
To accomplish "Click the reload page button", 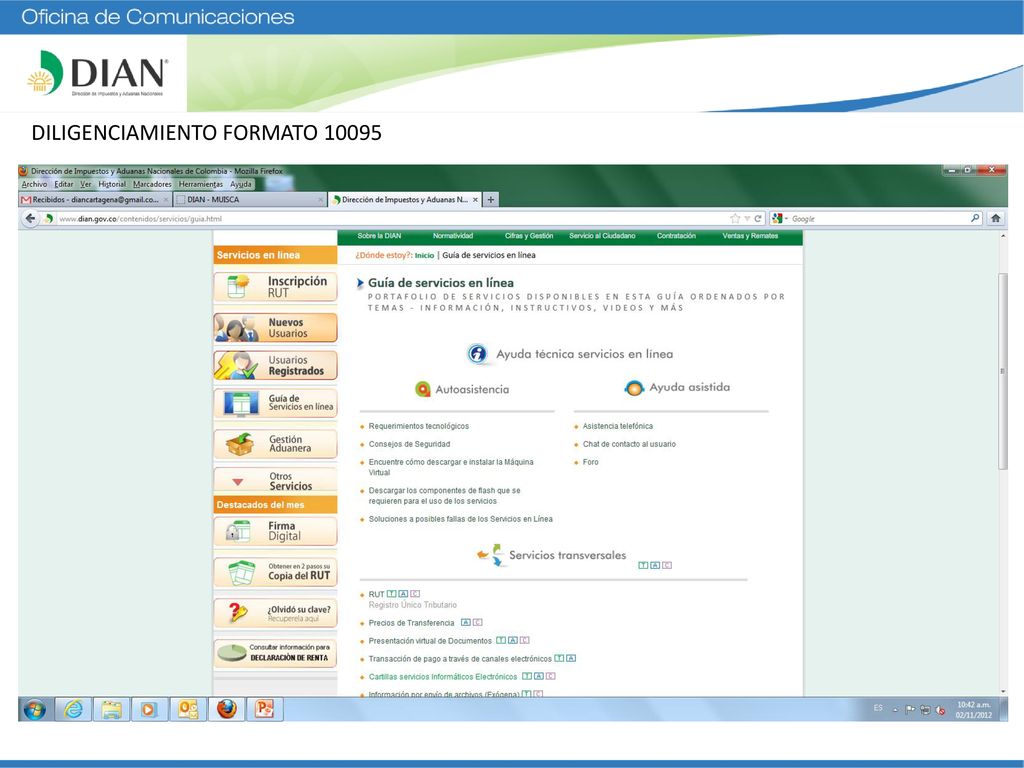I will [x=758, y=219].
